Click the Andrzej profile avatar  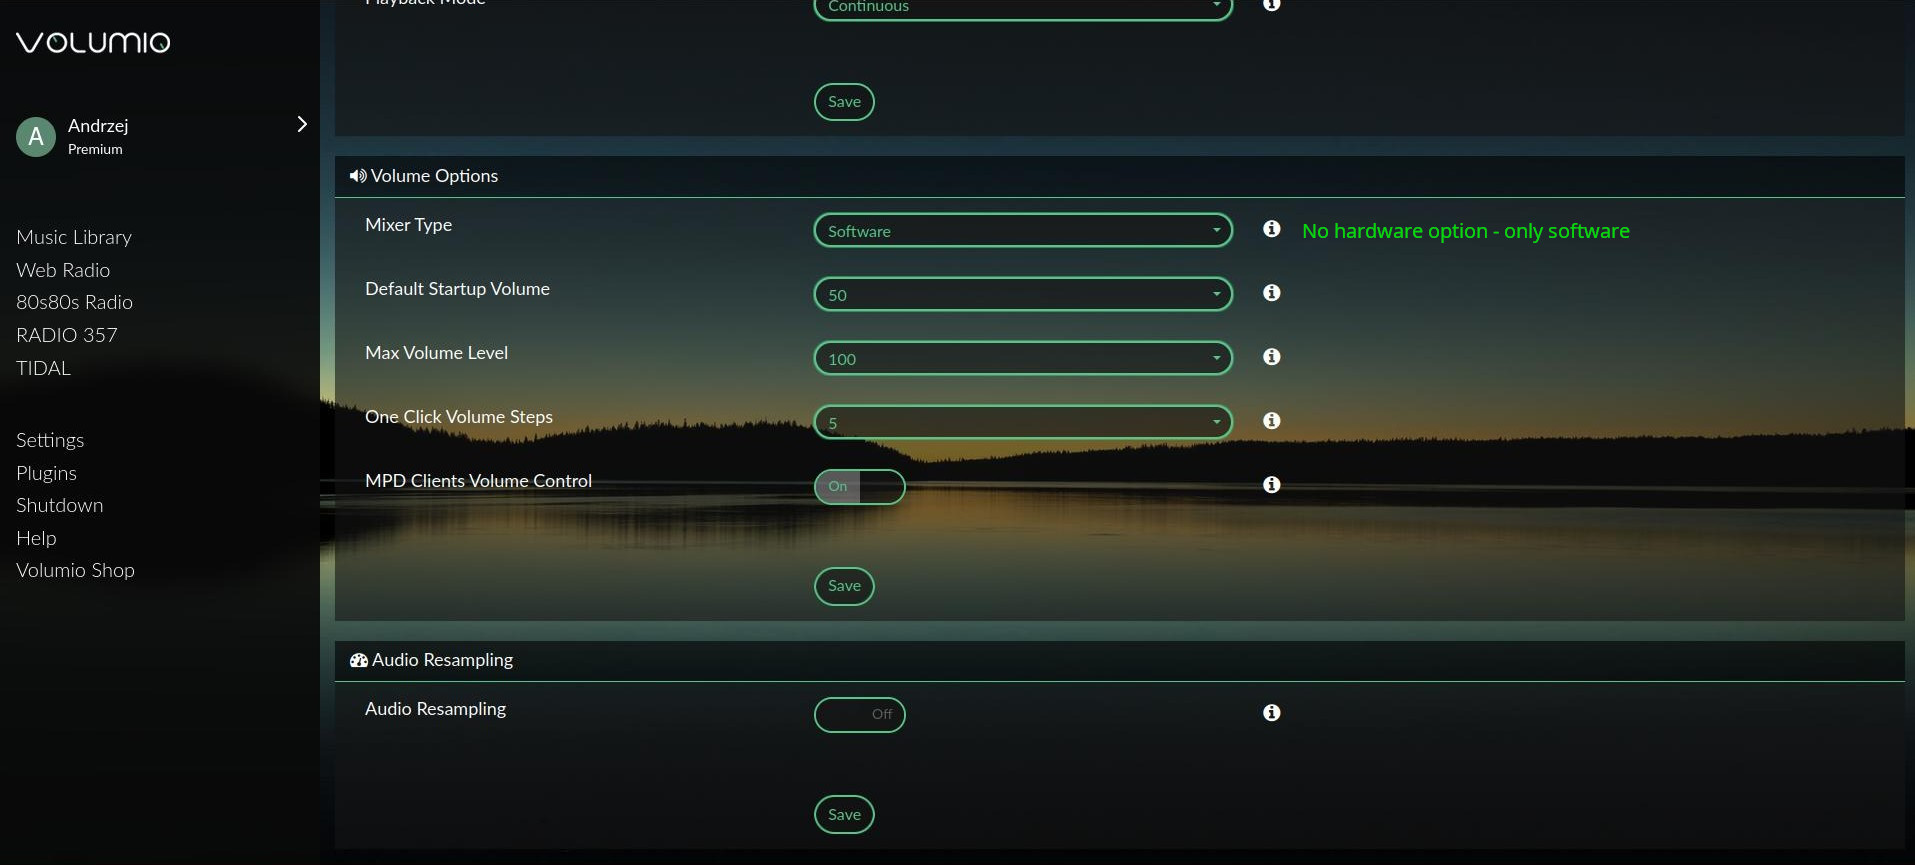pos(36,136)
